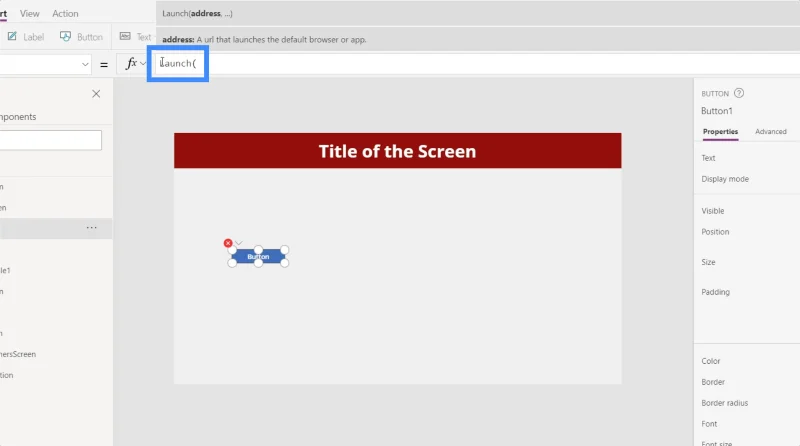Image resolution: width=800 pixels, height=446 pixels.
Task: Click the search box in left panel
Action: 51,140
